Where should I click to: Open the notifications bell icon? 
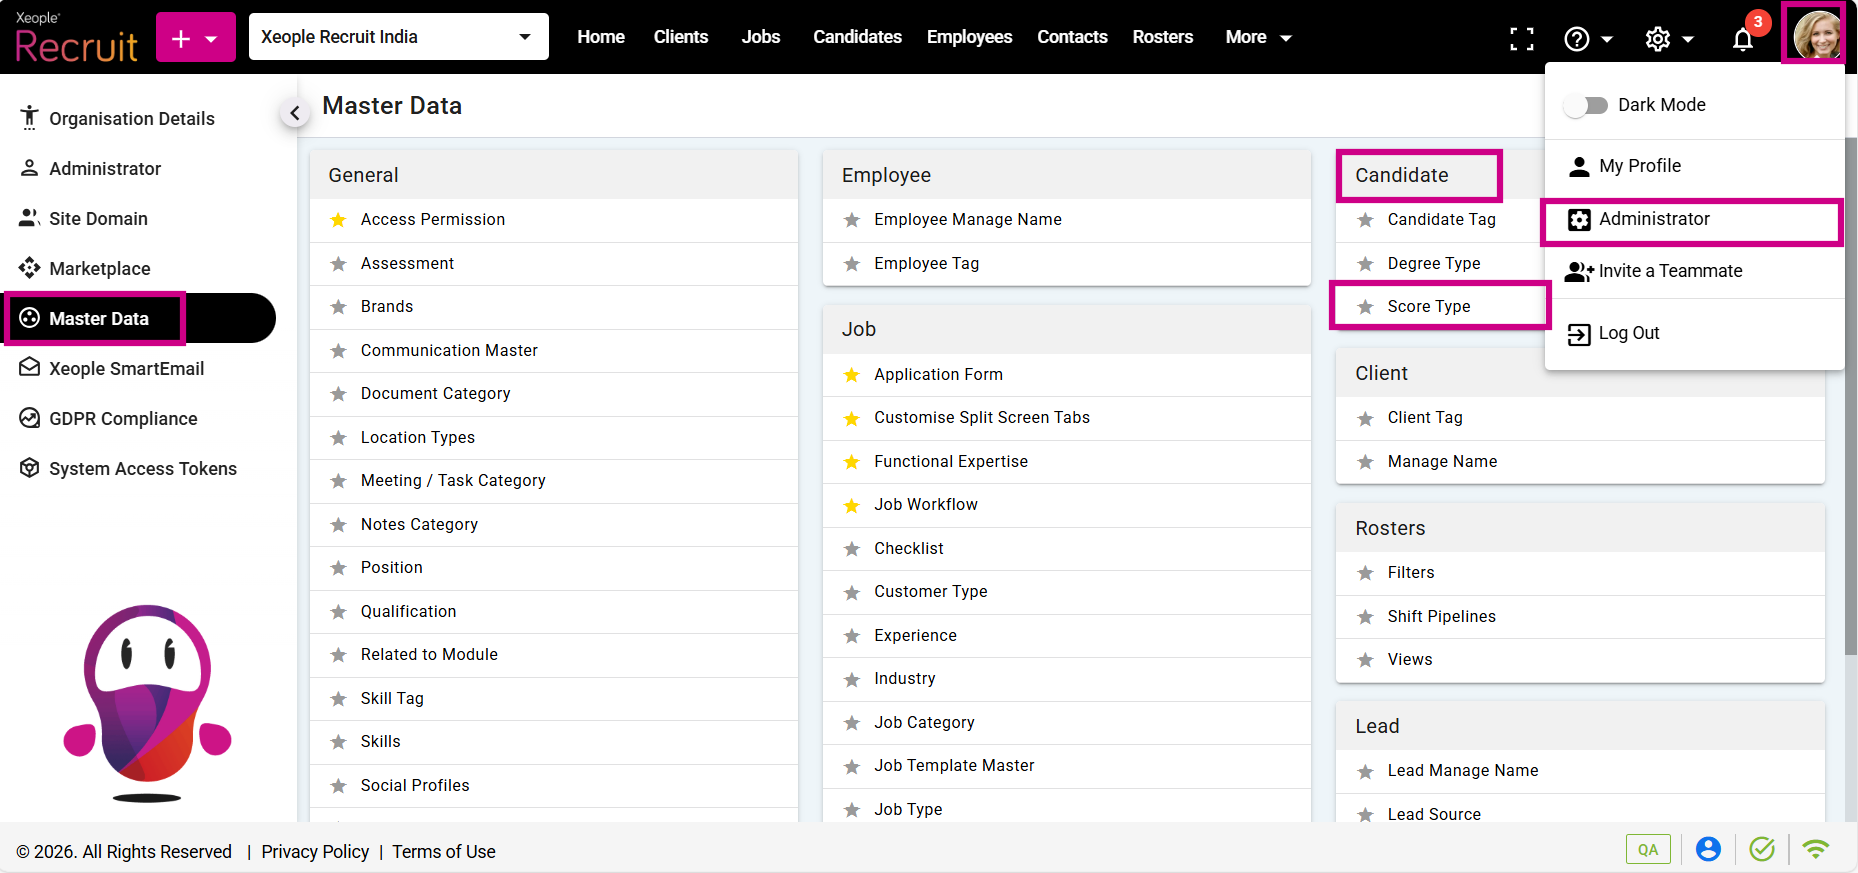[x=1742, y=39]
